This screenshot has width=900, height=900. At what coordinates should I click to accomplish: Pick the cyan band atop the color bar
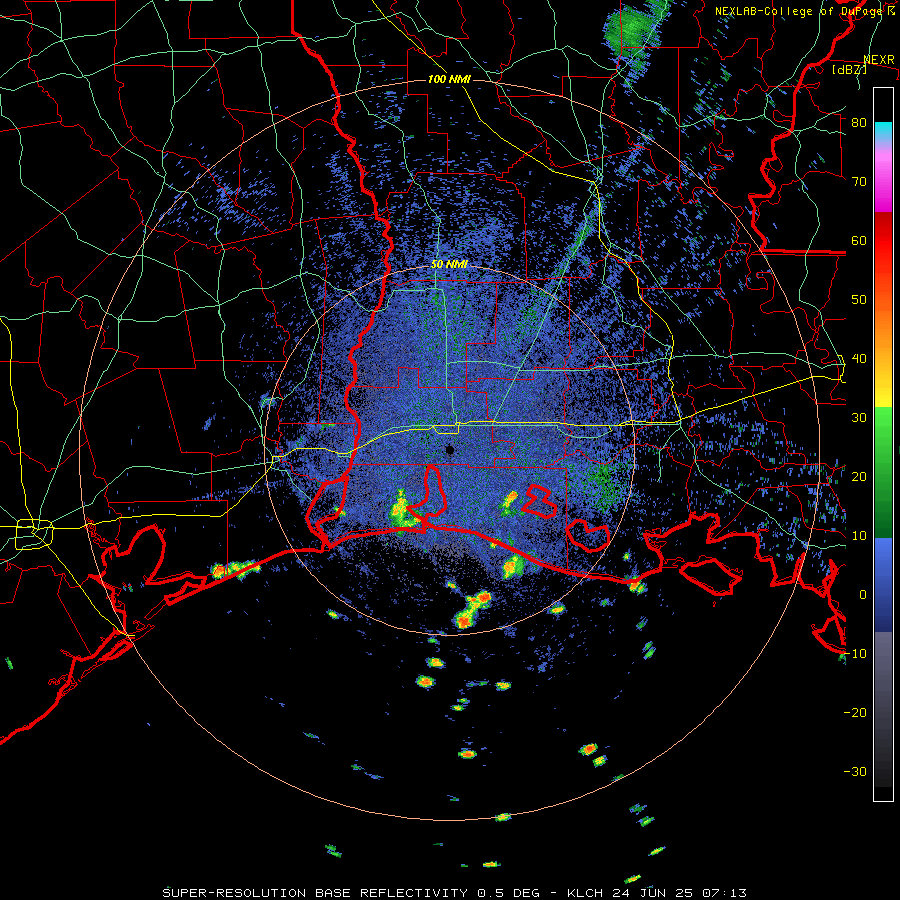click(x=883, y=131)
